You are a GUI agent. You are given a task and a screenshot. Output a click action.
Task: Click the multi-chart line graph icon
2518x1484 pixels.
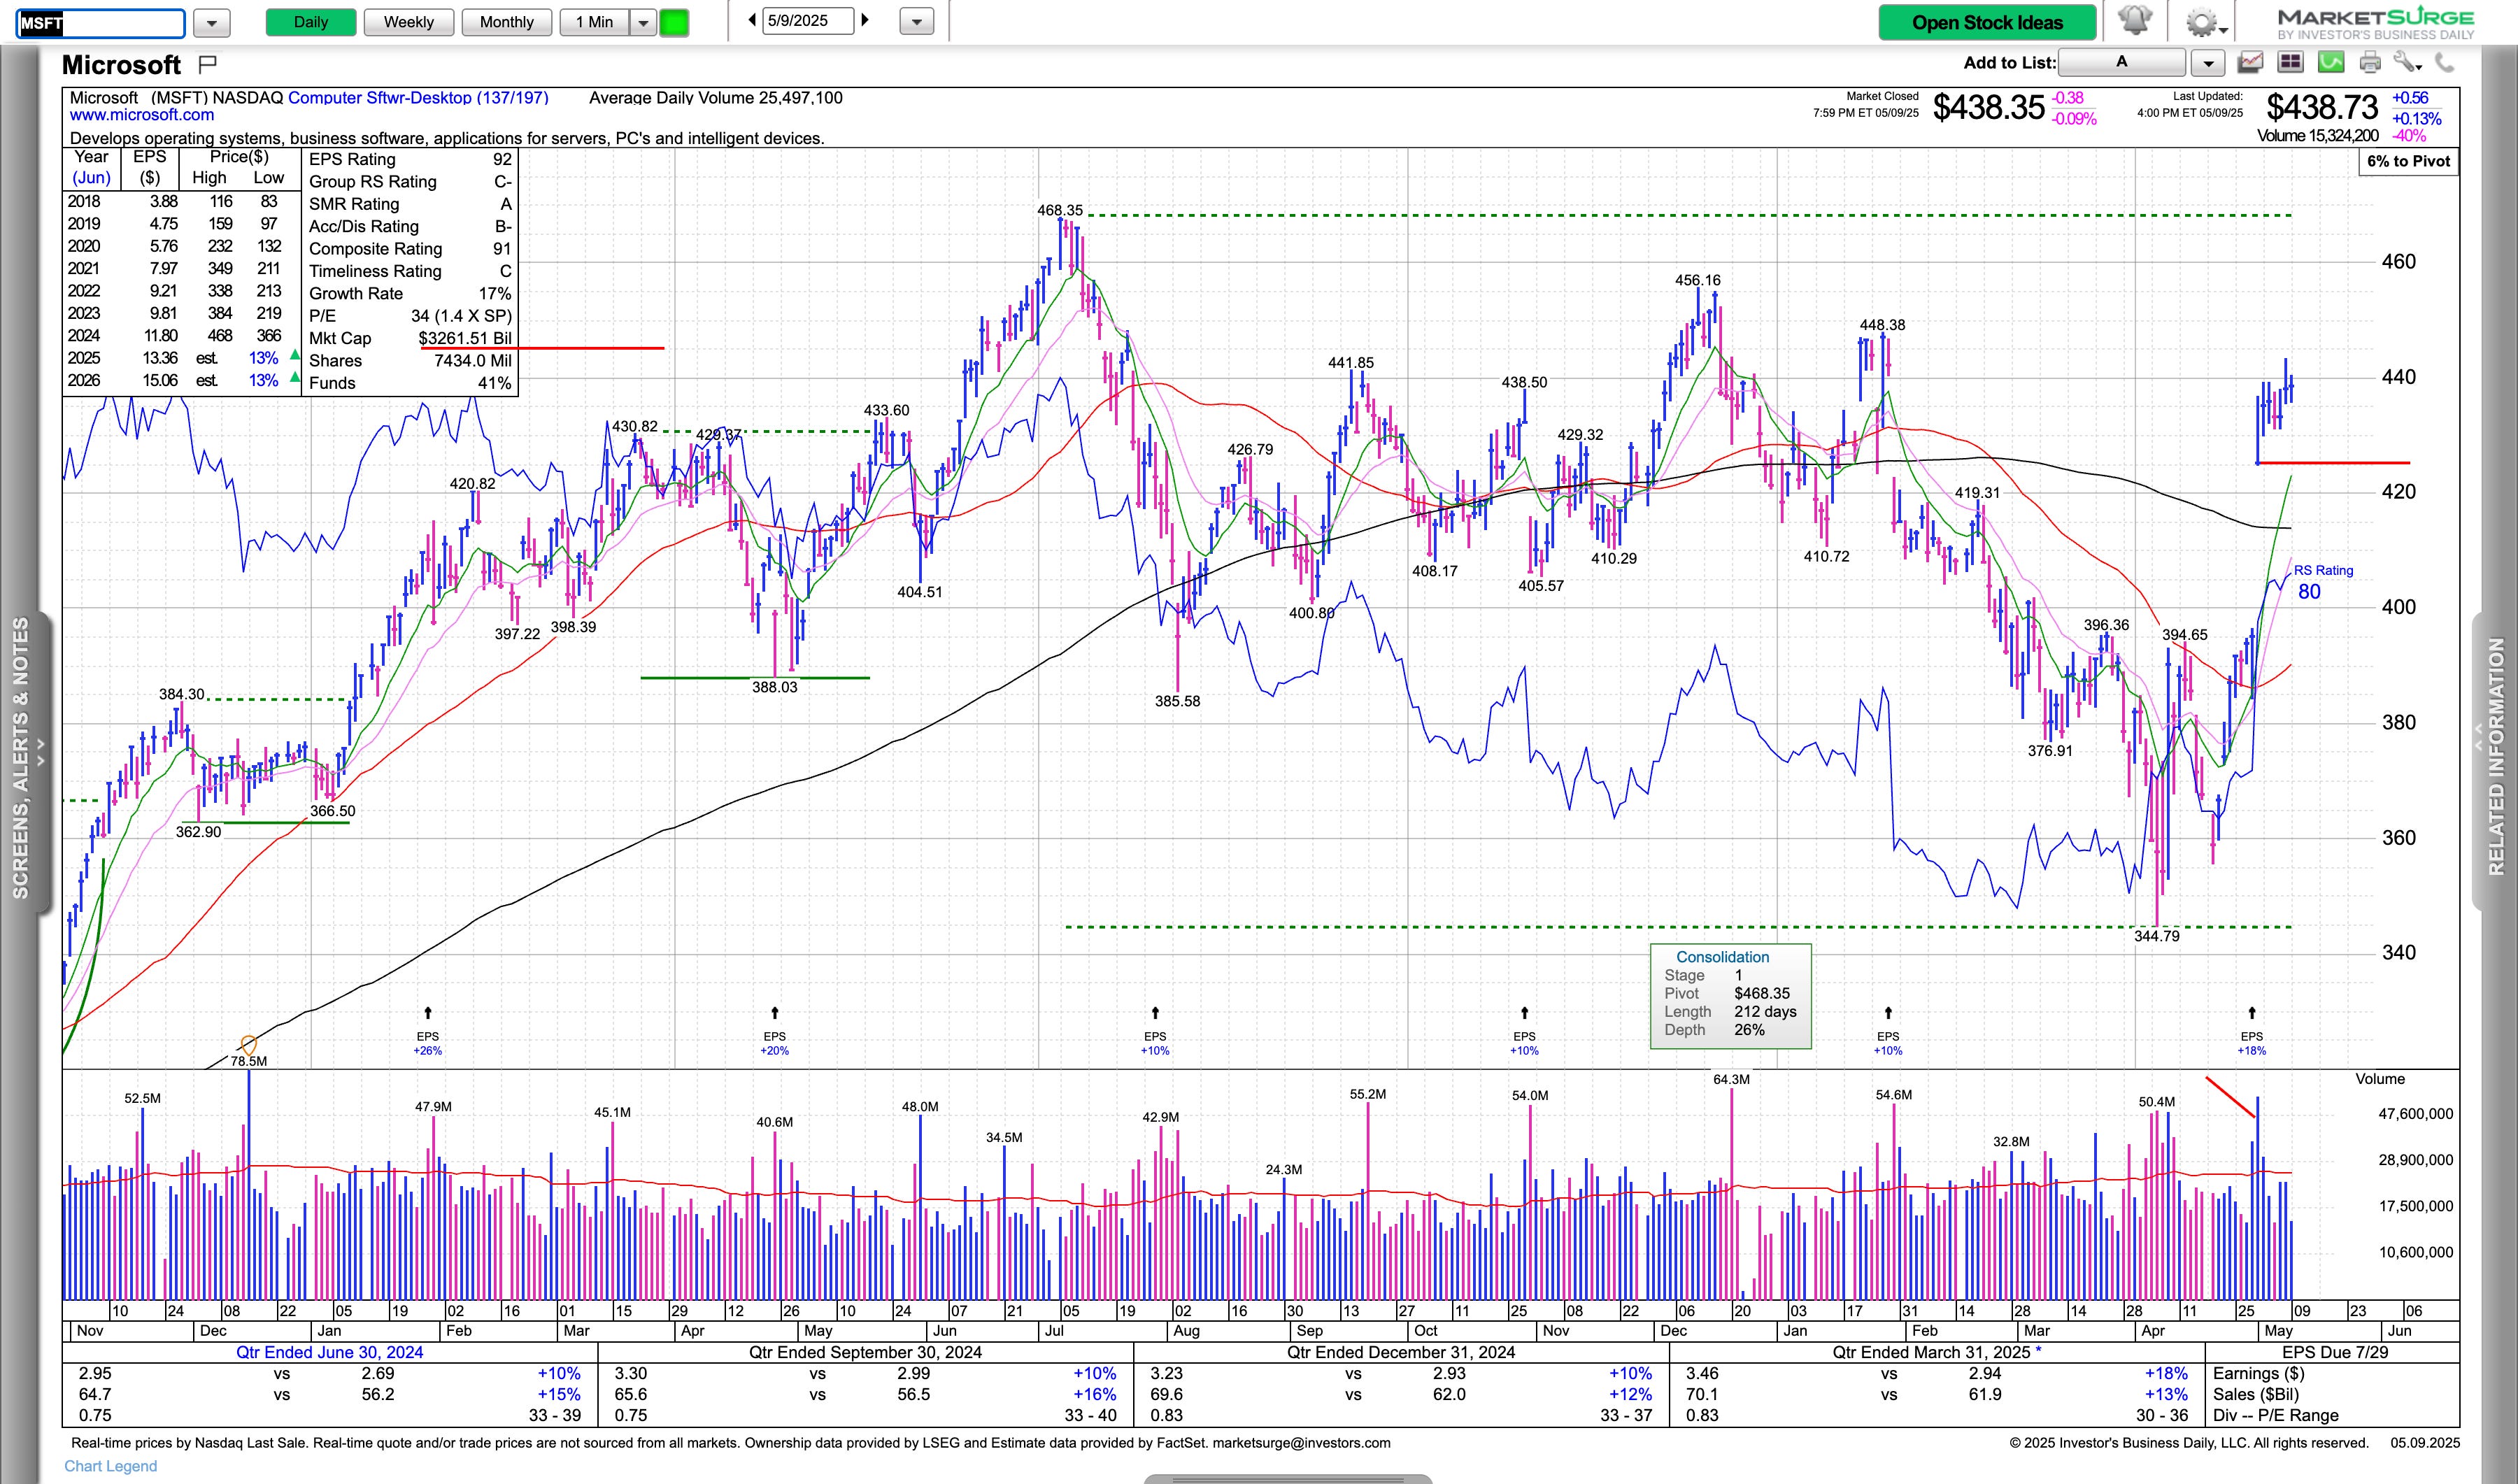coord(2250,63)
